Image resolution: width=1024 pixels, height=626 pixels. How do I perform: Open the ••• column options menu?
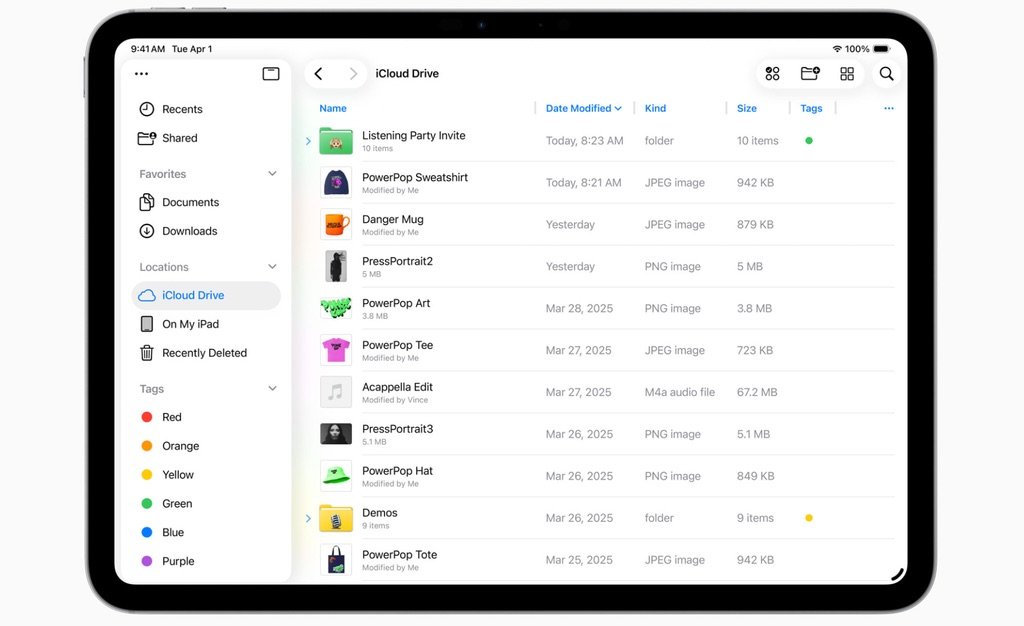click(x=888, y=108)
